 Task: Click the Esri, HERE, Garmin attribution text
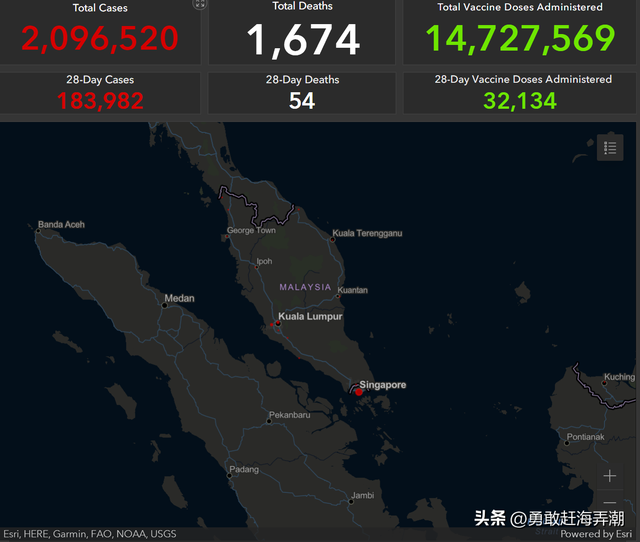click(x=90, y=534)
